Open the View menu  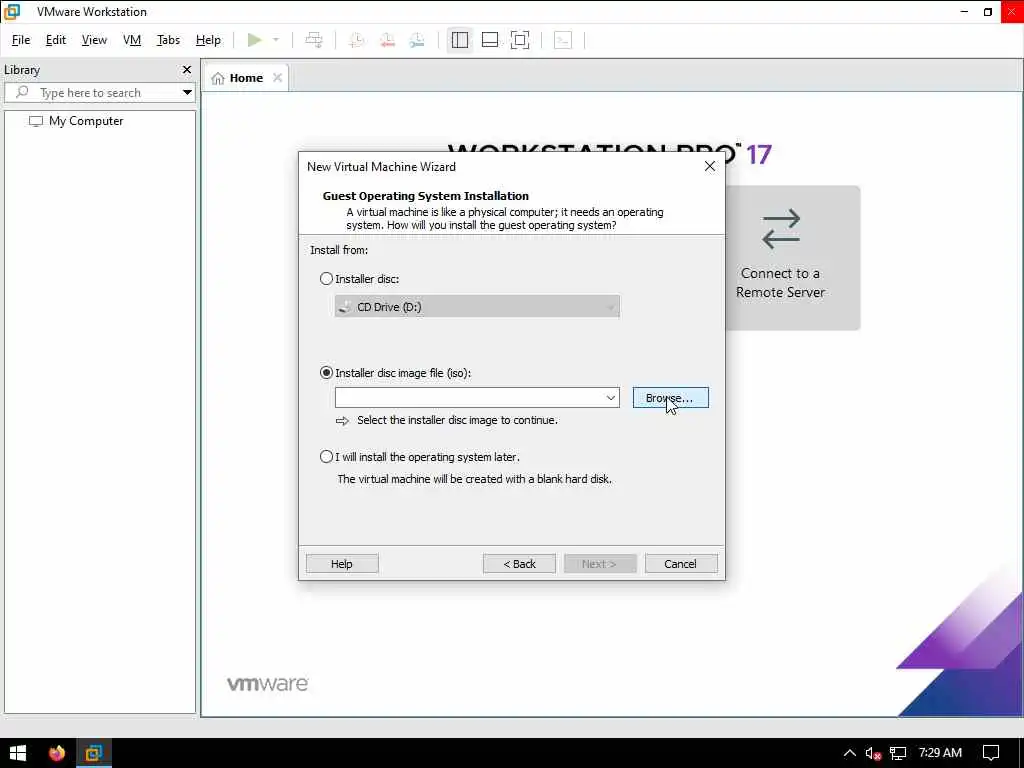pos(94,40)
